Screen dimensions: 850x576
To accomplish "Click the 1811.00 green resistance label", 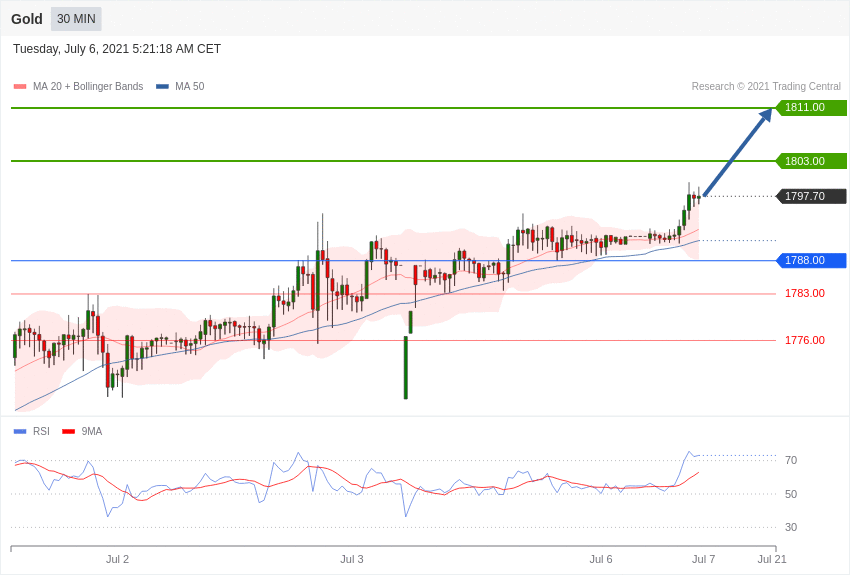I will click(812, 107).
